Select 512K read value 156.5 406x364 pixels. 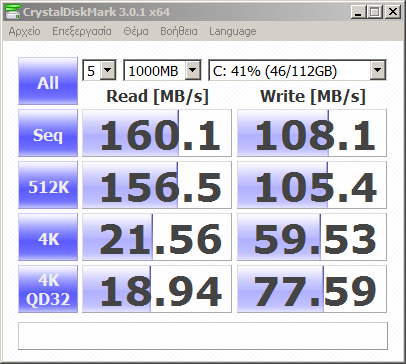157,185
